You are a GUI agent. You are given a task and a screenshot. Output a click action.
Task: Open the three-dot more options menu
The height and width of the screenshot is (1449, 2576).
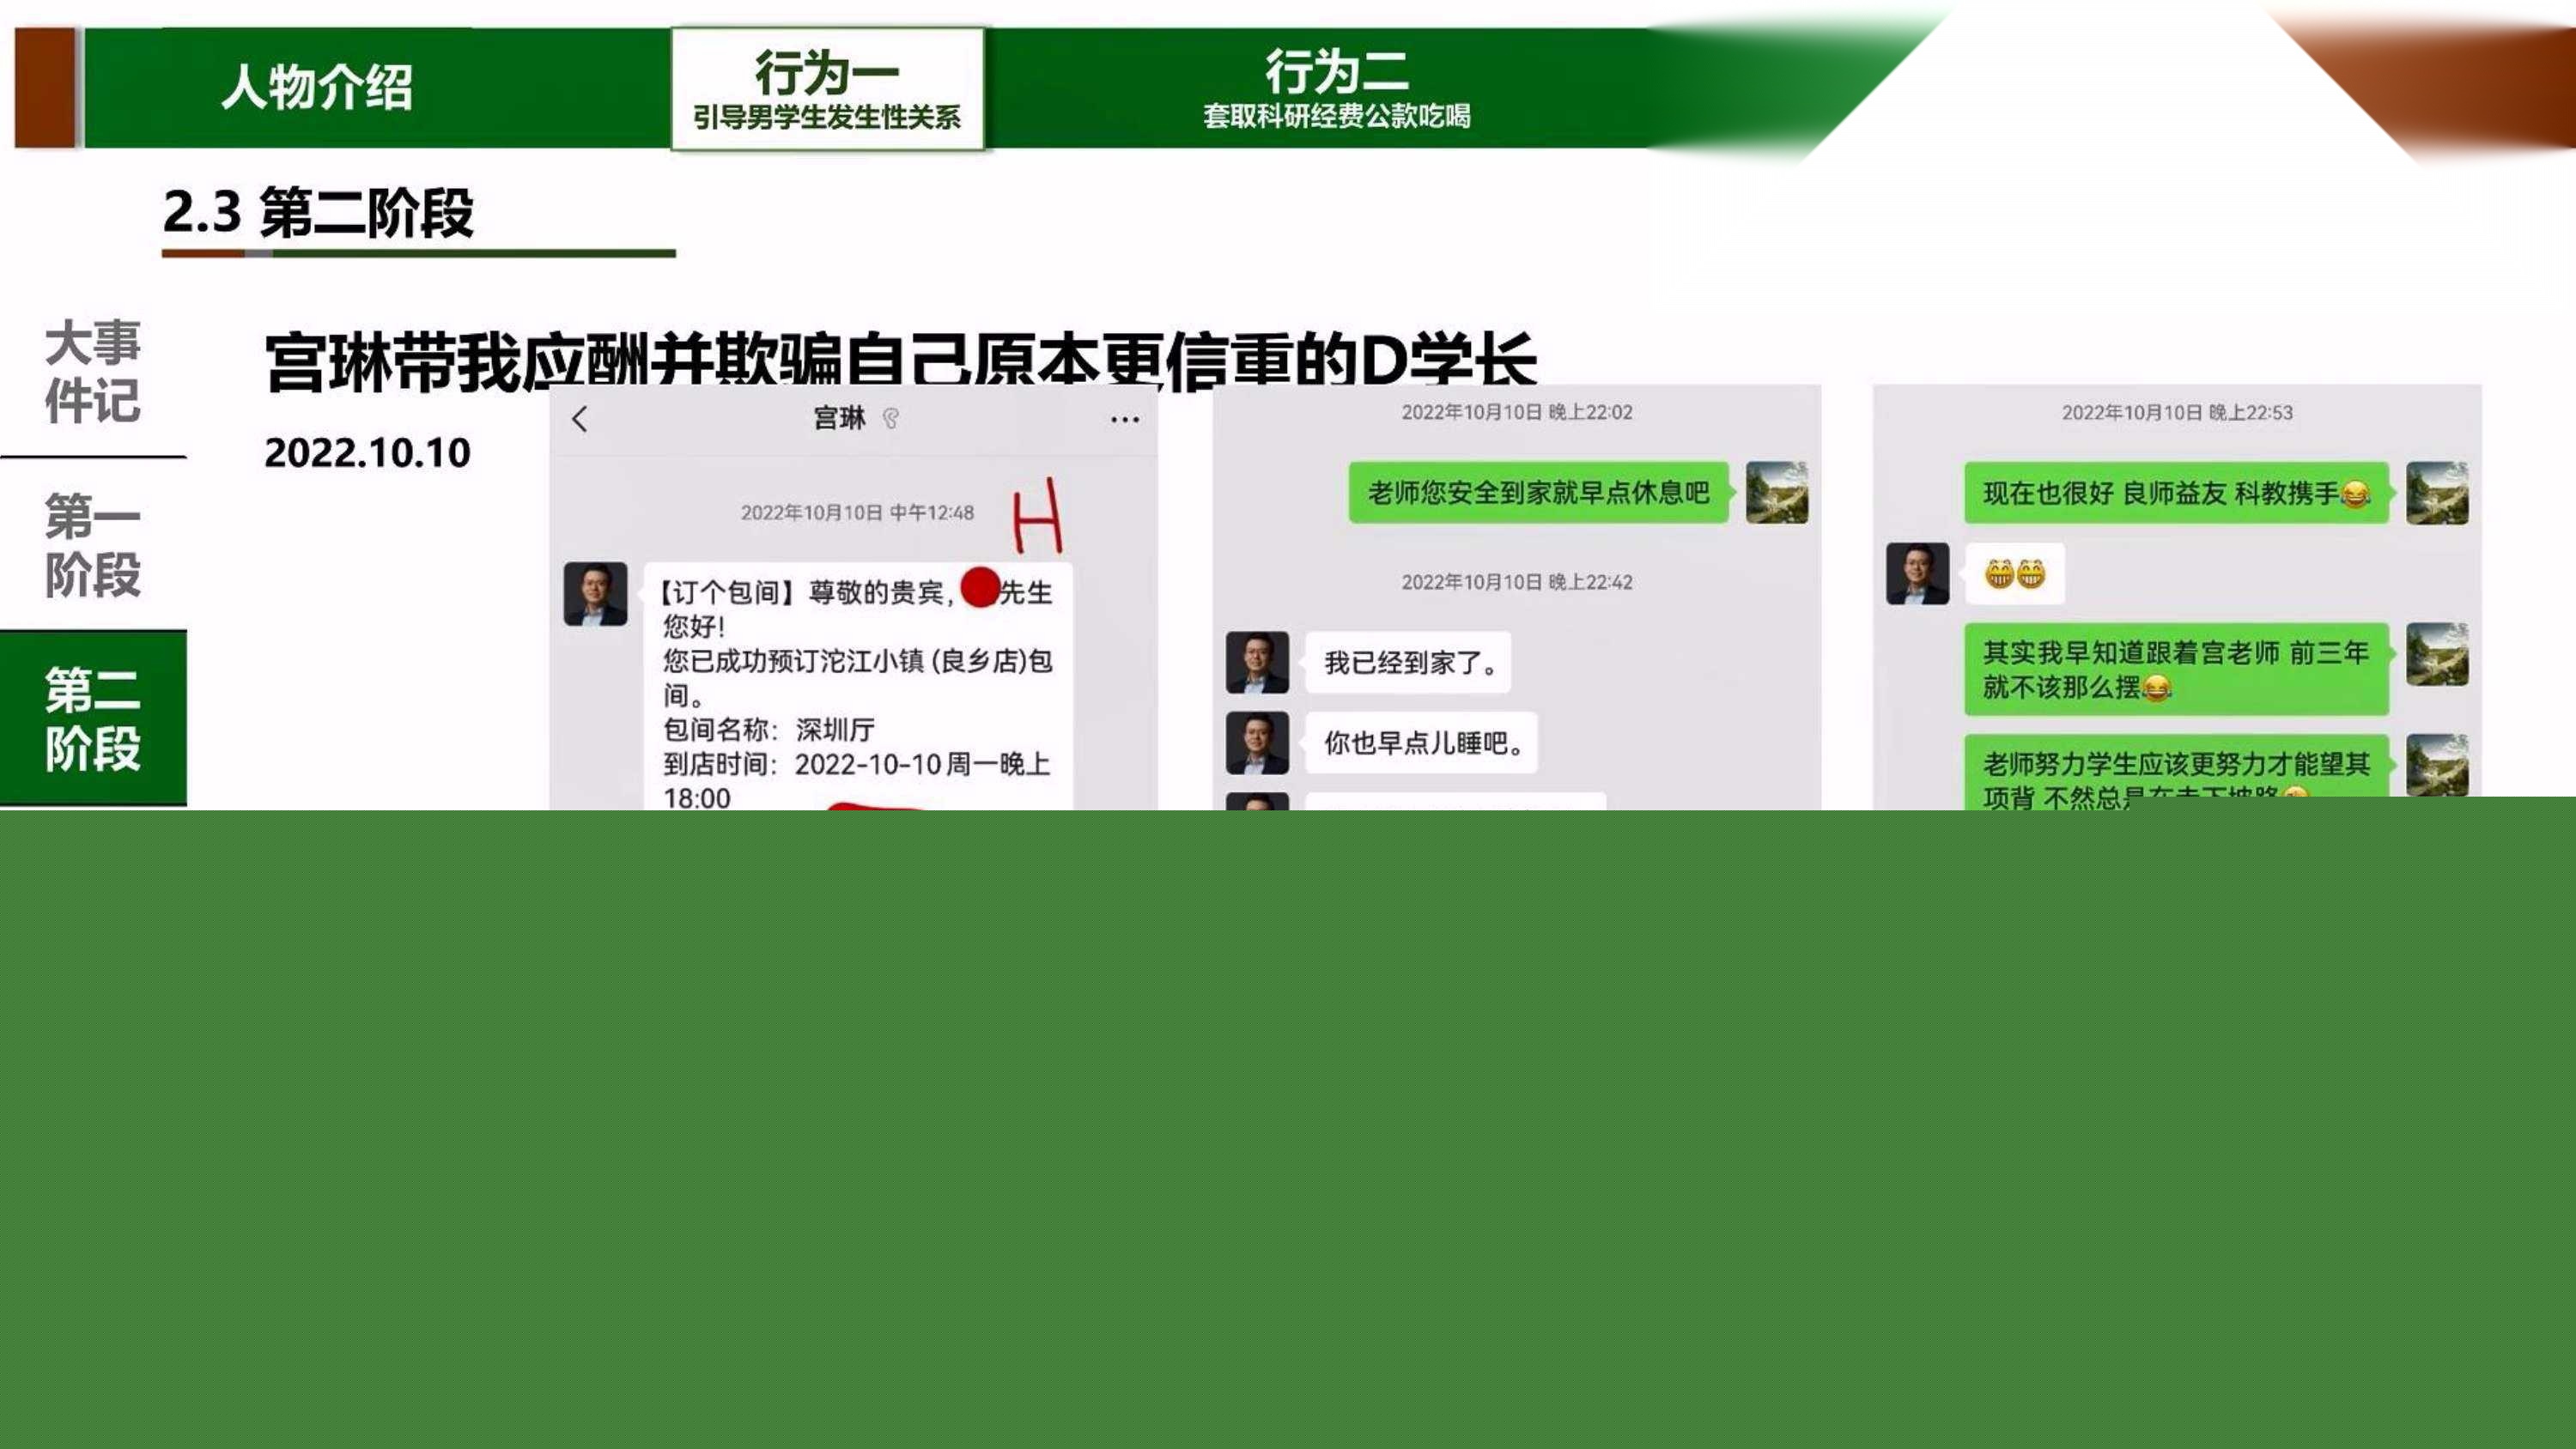point(1124,420)
